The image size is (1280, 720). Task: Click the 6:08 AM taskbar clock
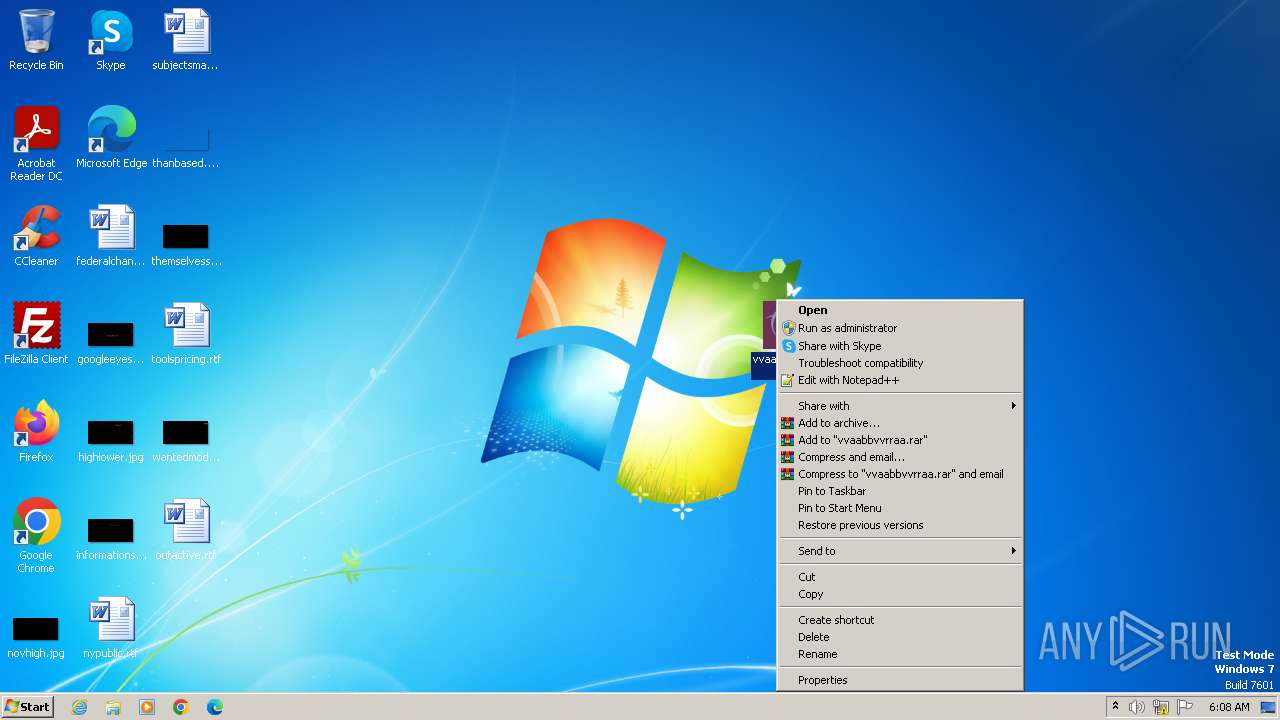tap(1228, 707)
